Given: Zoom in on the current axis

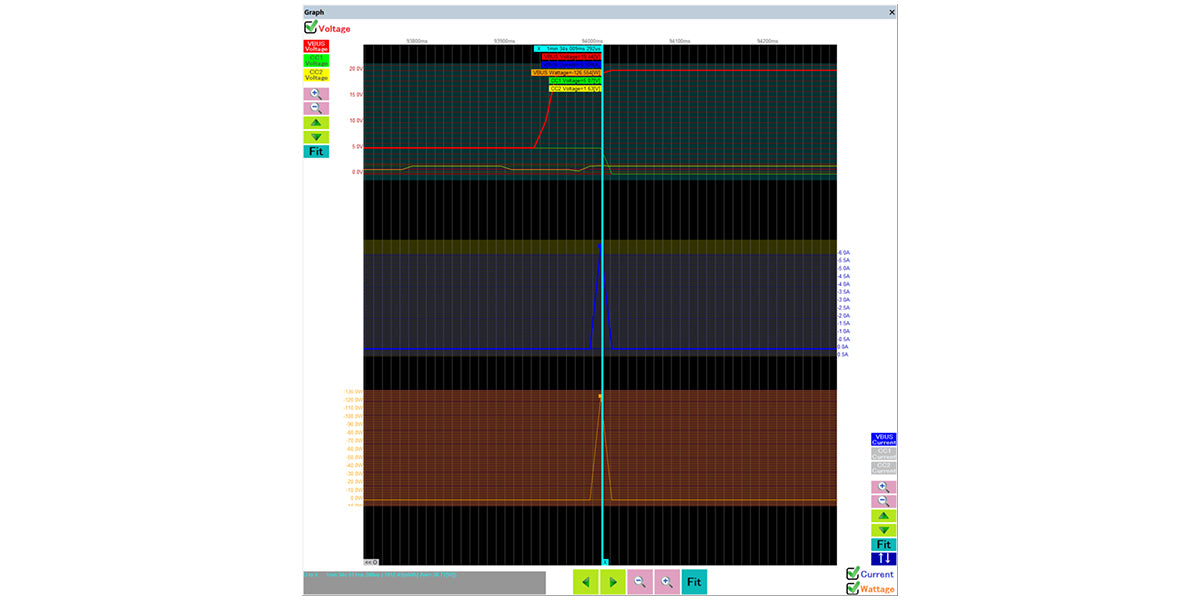Looking at the screenshot, I should [x=883, y=486].
